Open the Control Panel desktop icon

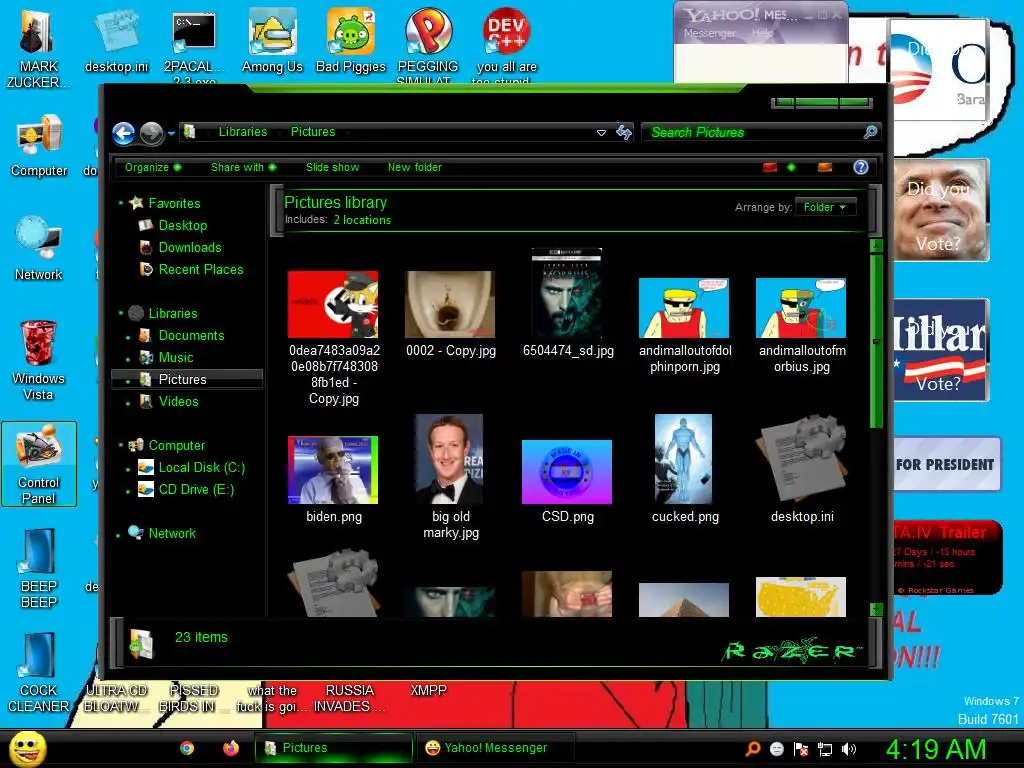pyautogui.click(x=39, y=464)
